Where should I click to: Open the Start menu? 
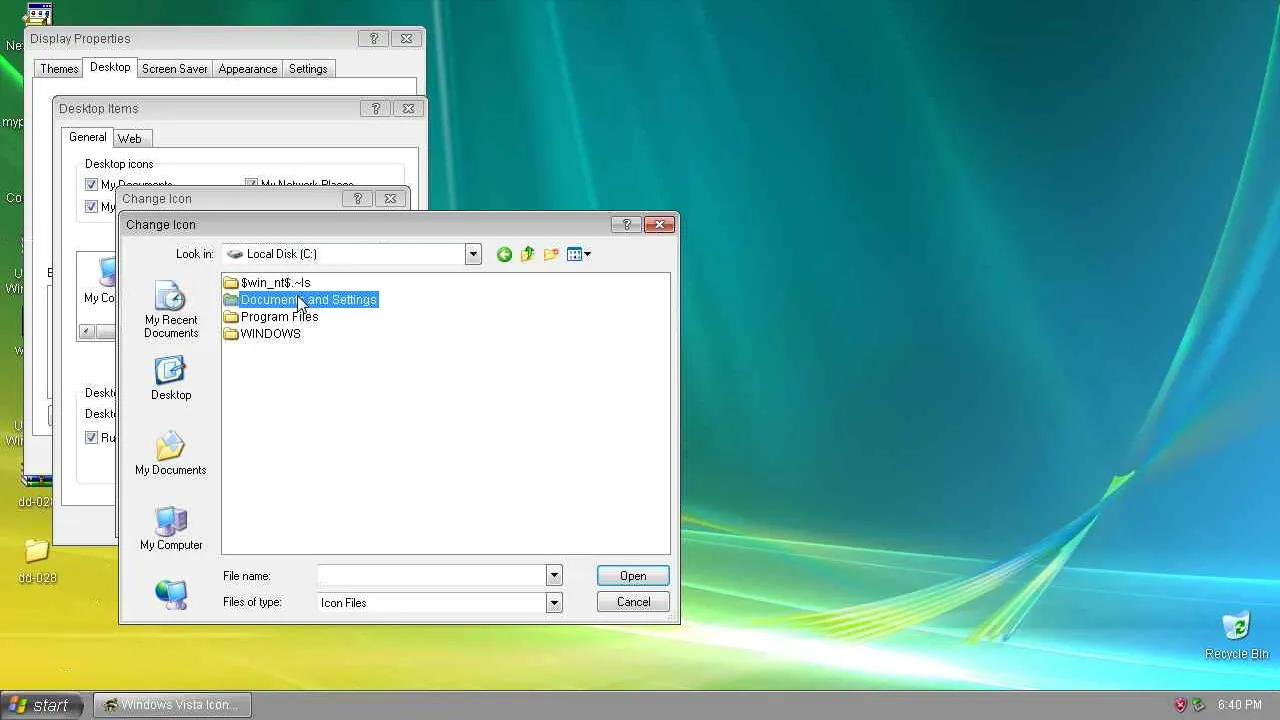coord(40,705)
